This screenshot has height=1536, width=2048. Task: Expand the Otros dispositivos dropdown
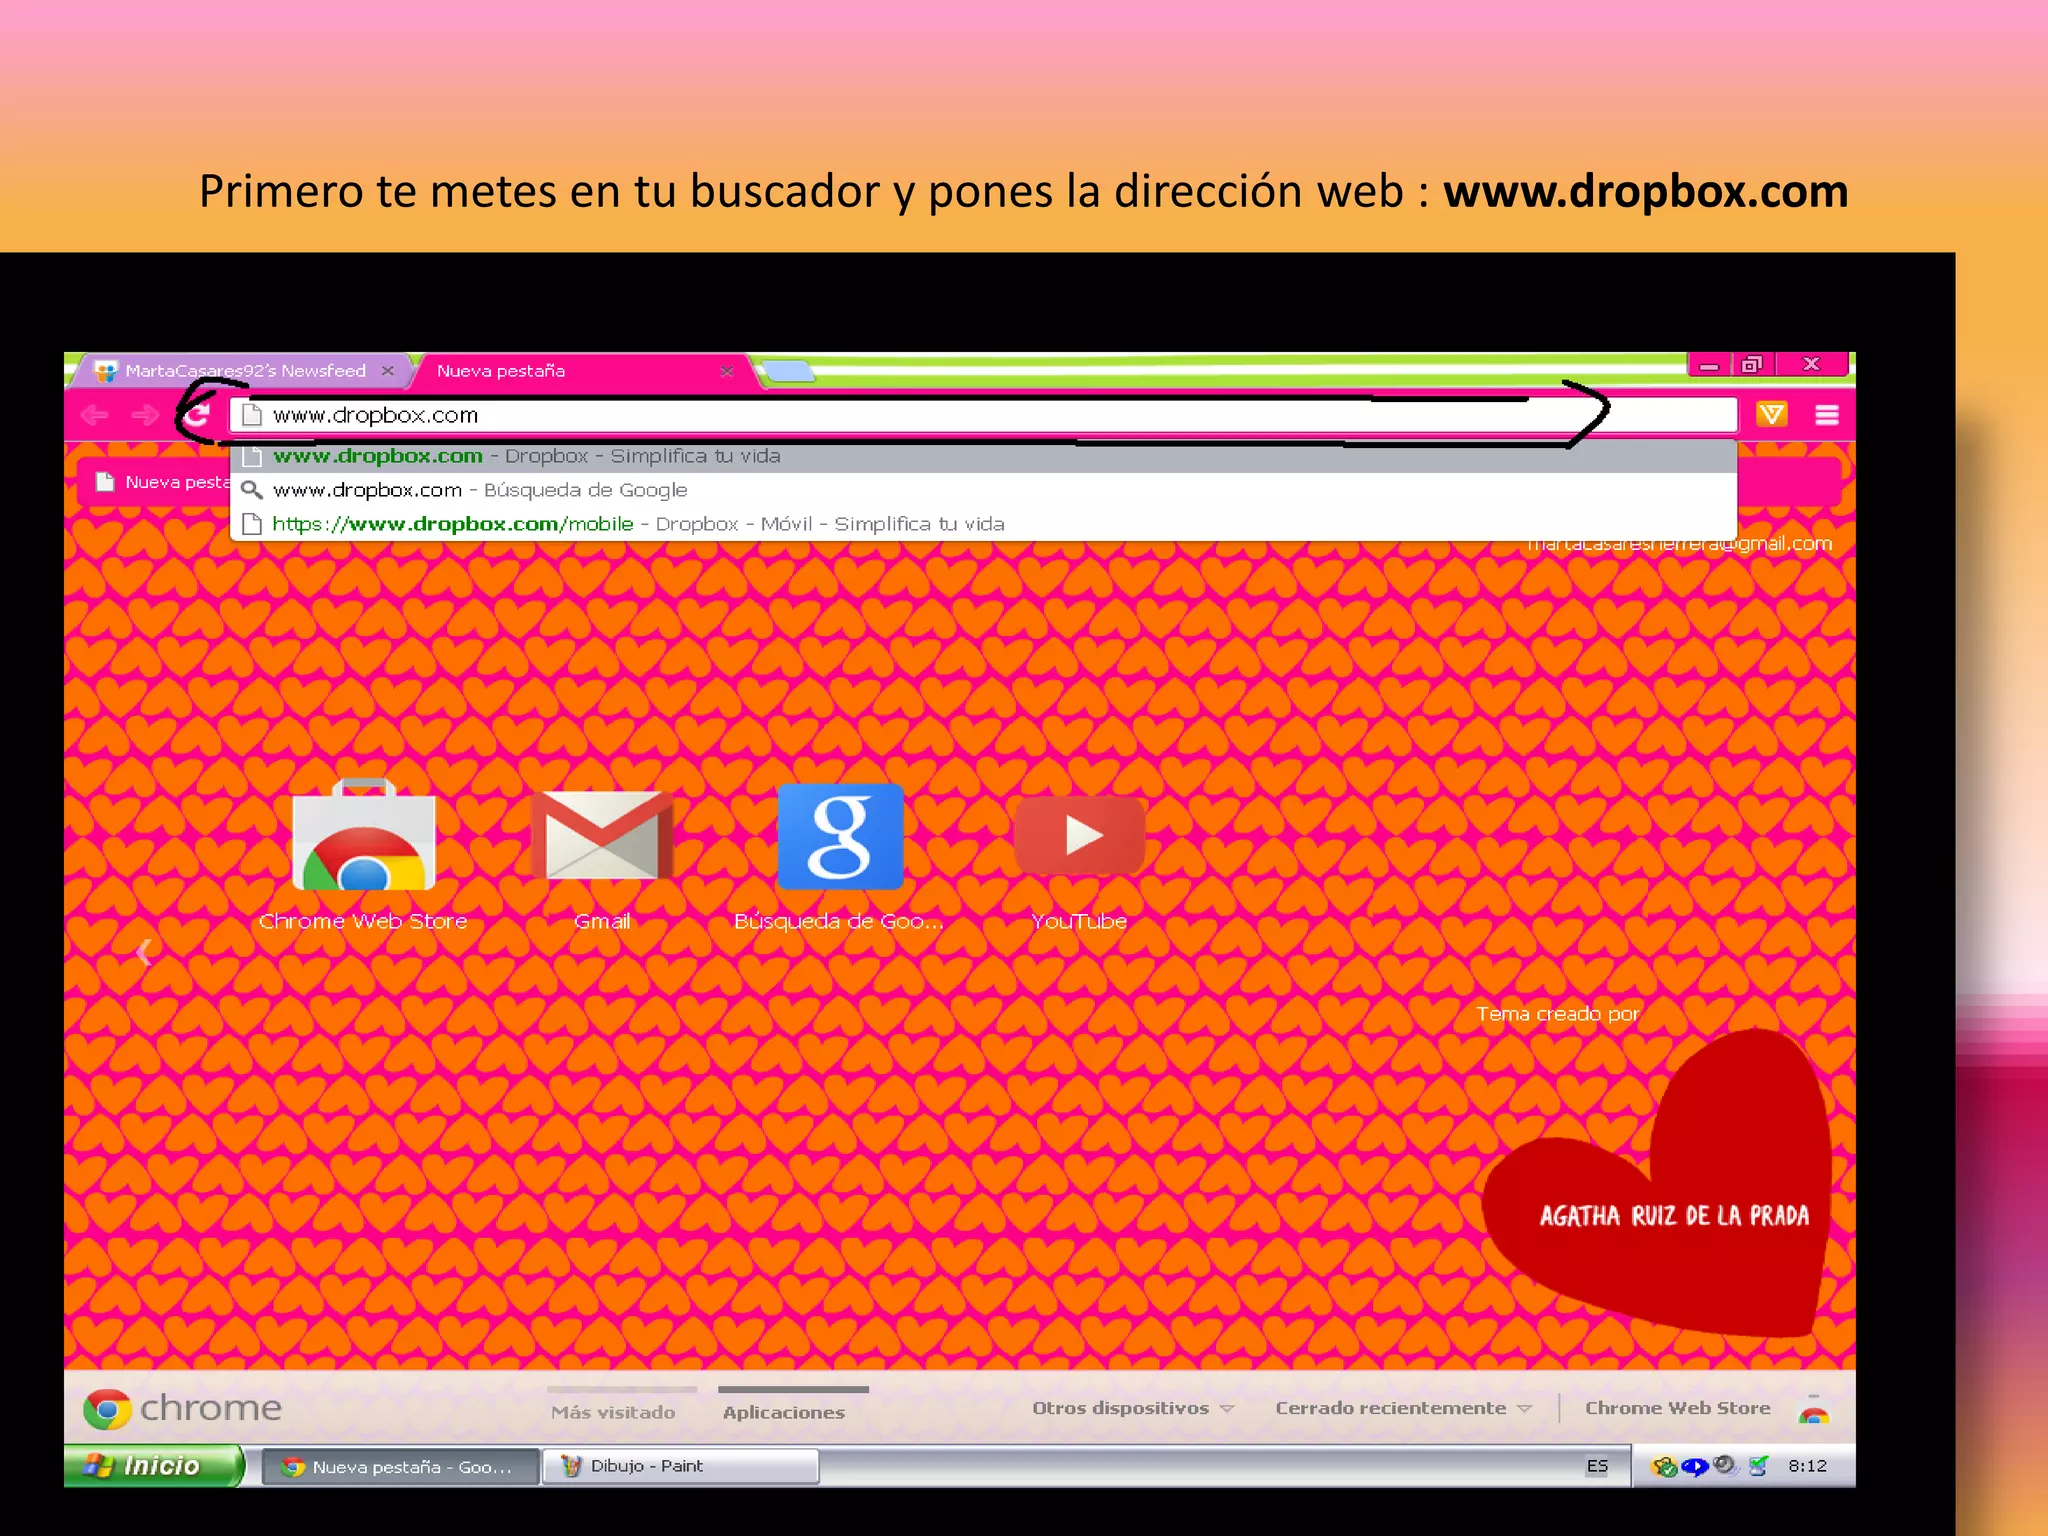pos(1132,1408)
